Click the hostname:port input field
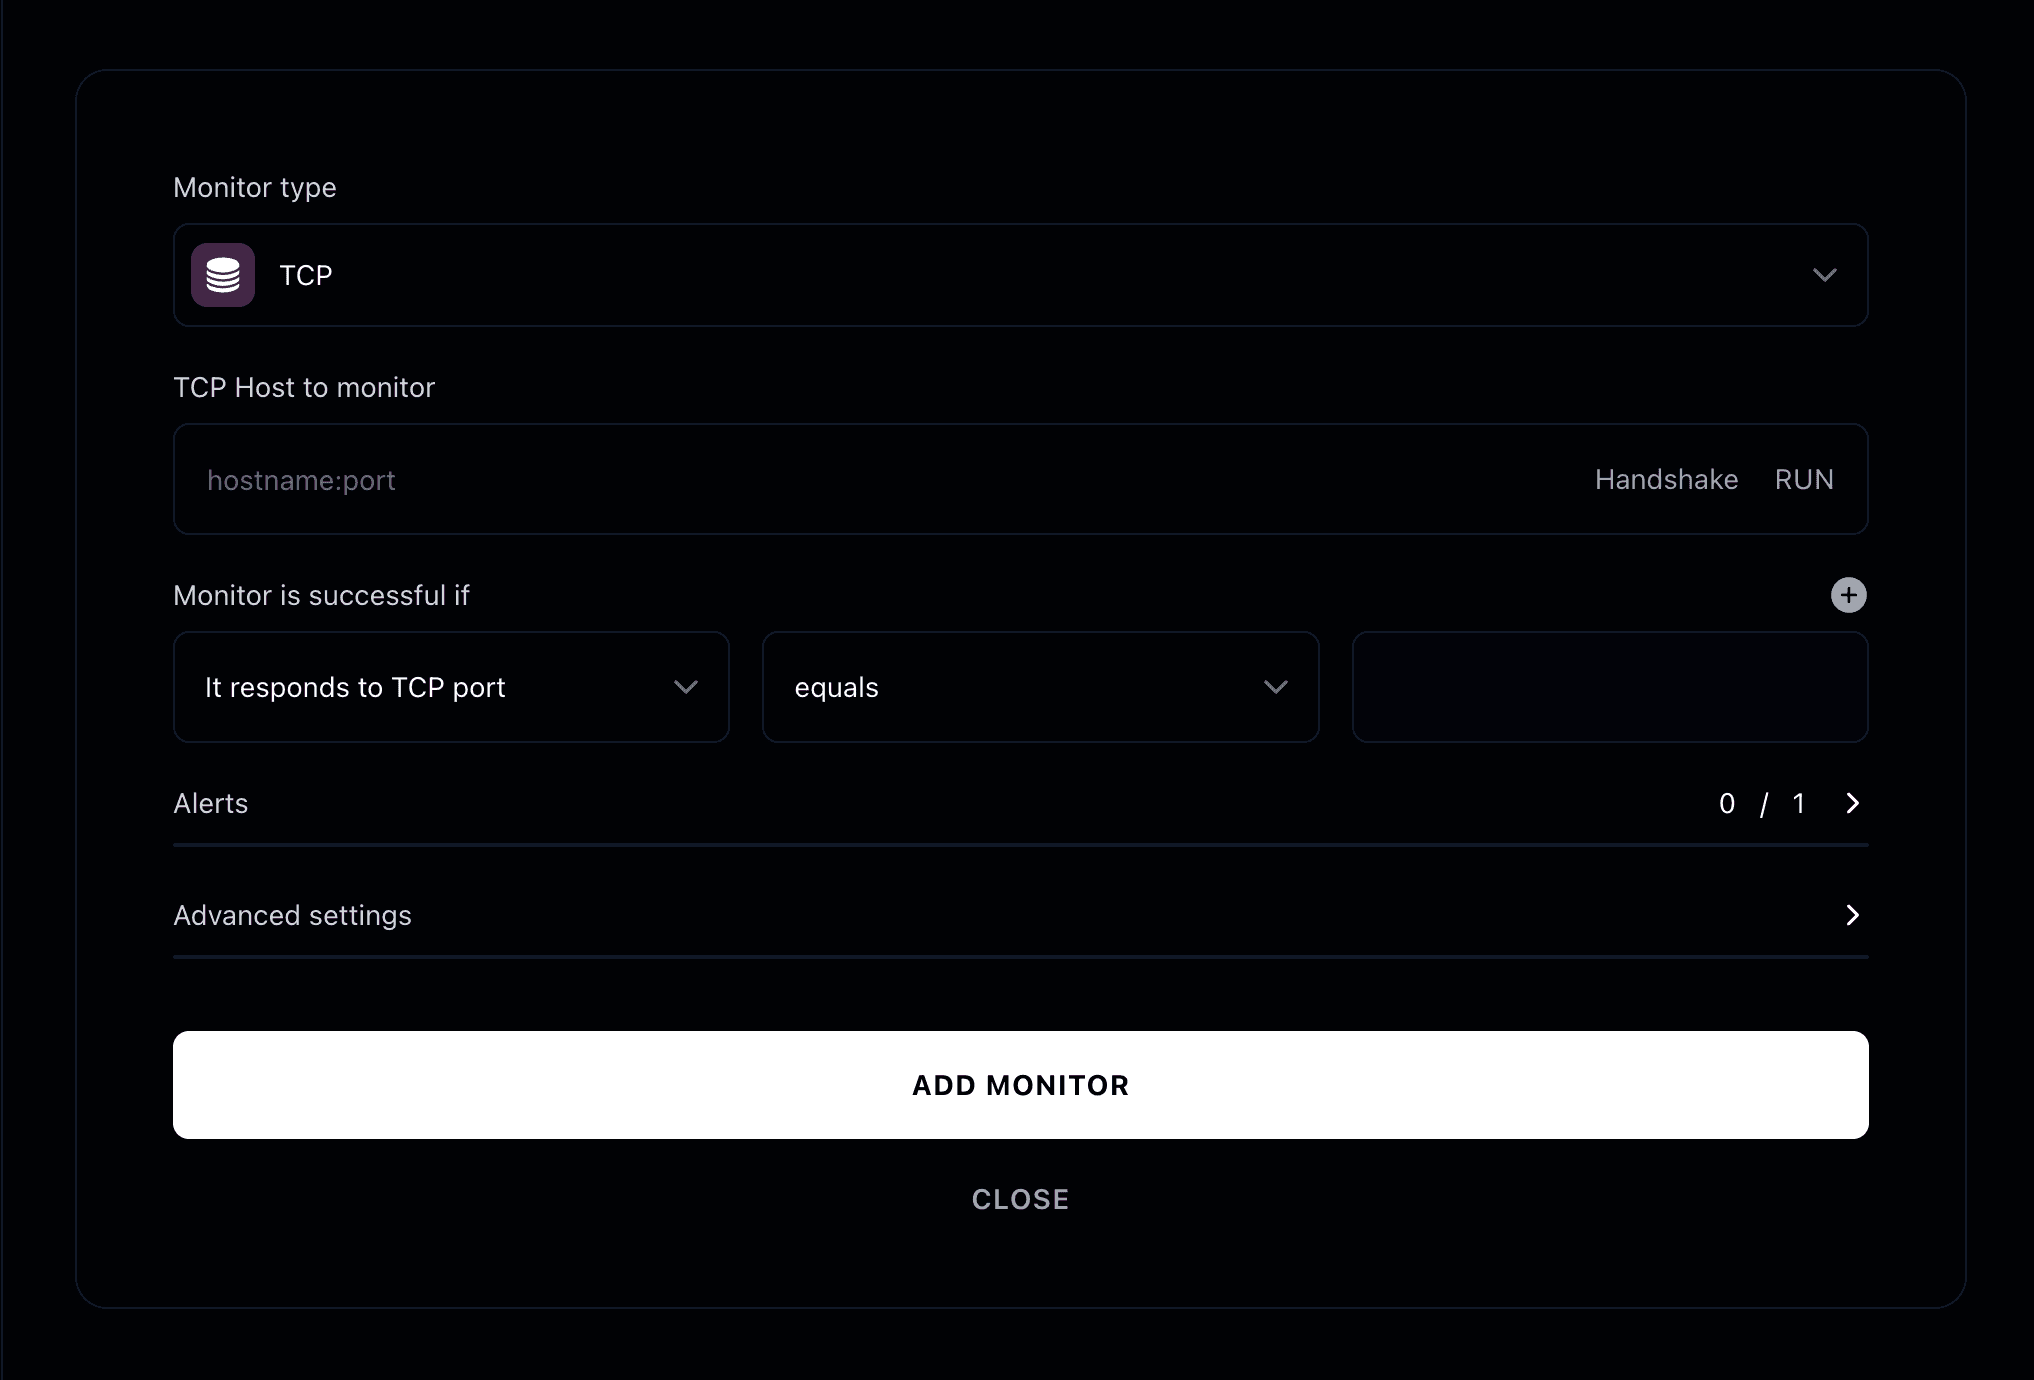 click(x=700, y=480)
